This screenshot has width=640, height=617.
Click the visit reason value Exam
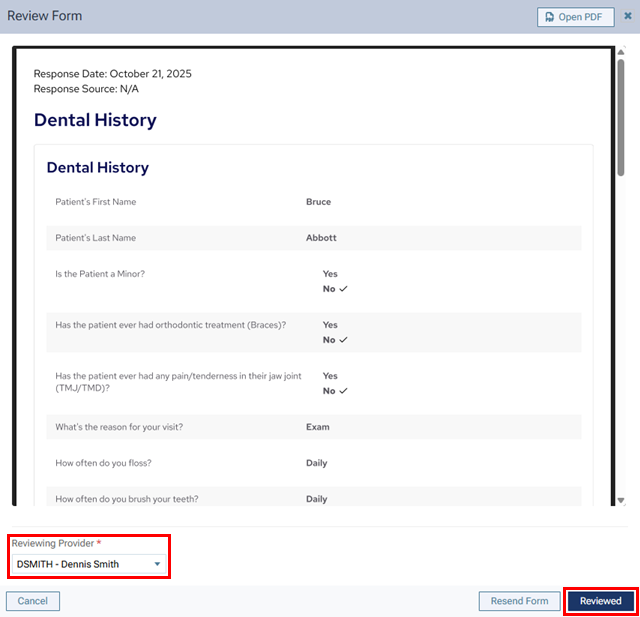coord(317,427)
